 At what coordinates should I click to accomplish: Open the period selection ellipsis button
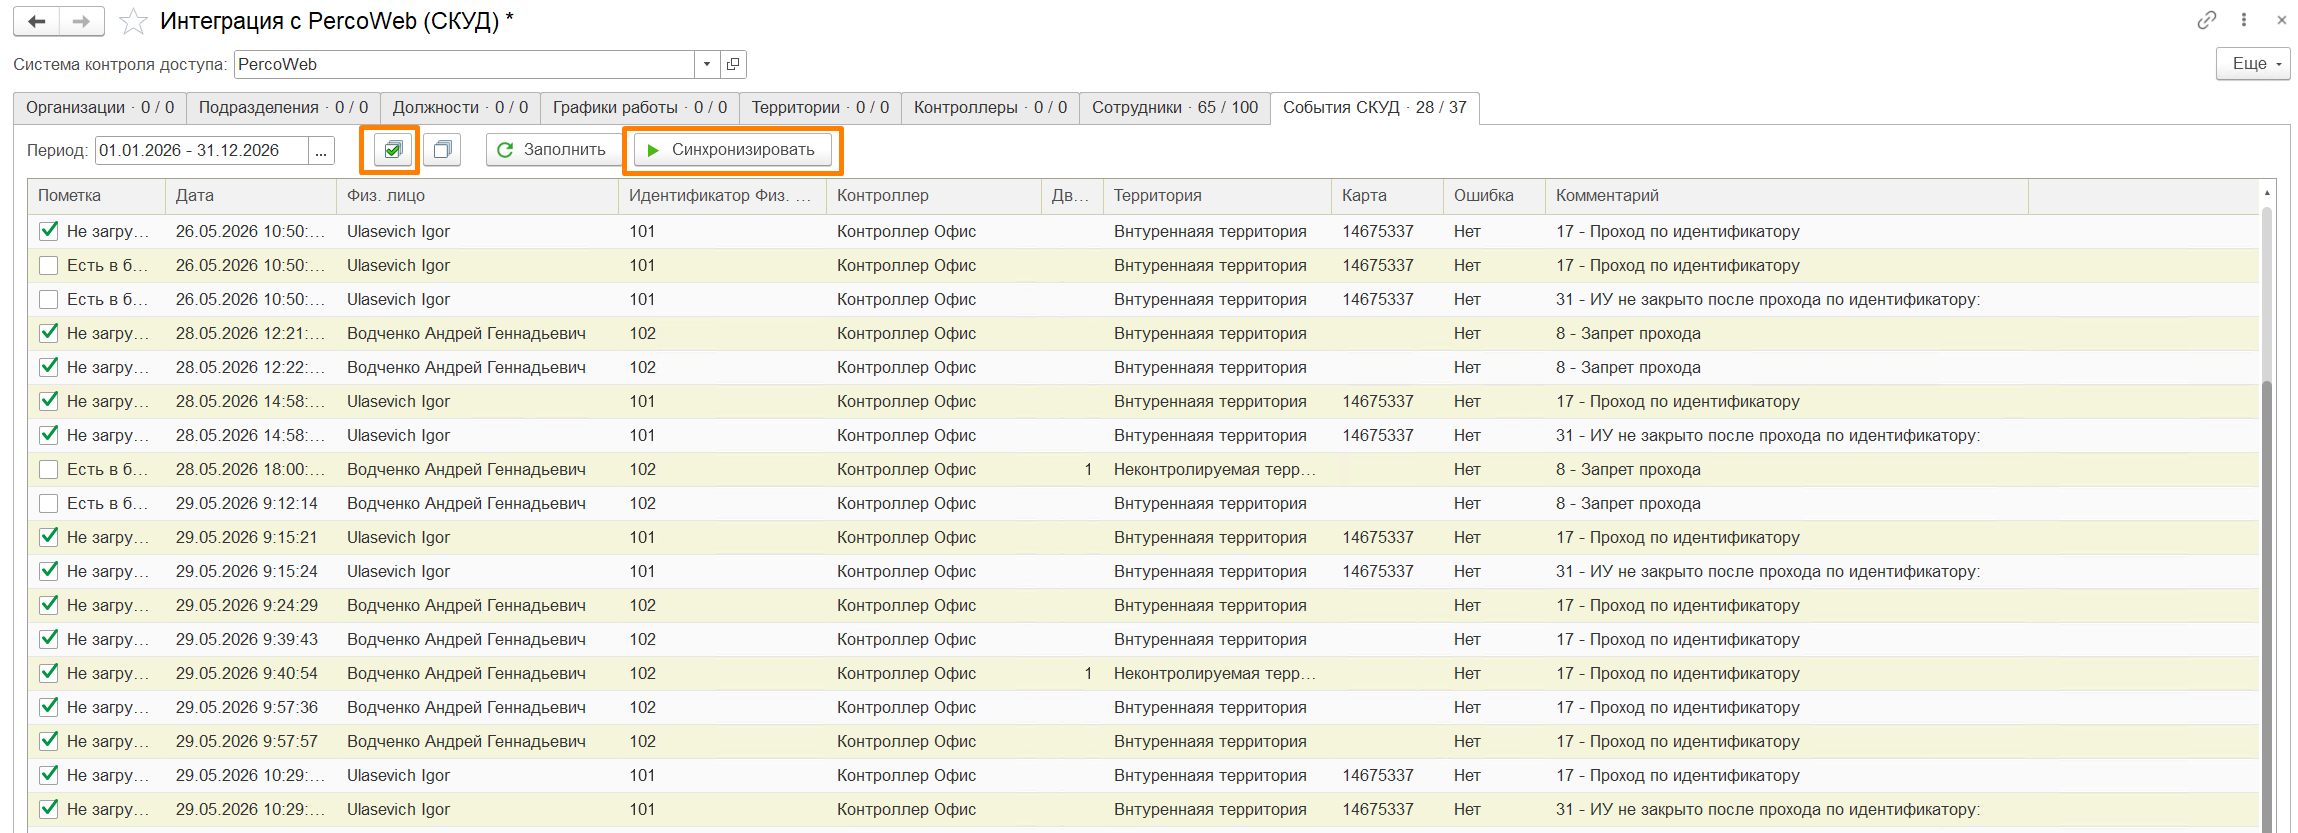(321, 151)
